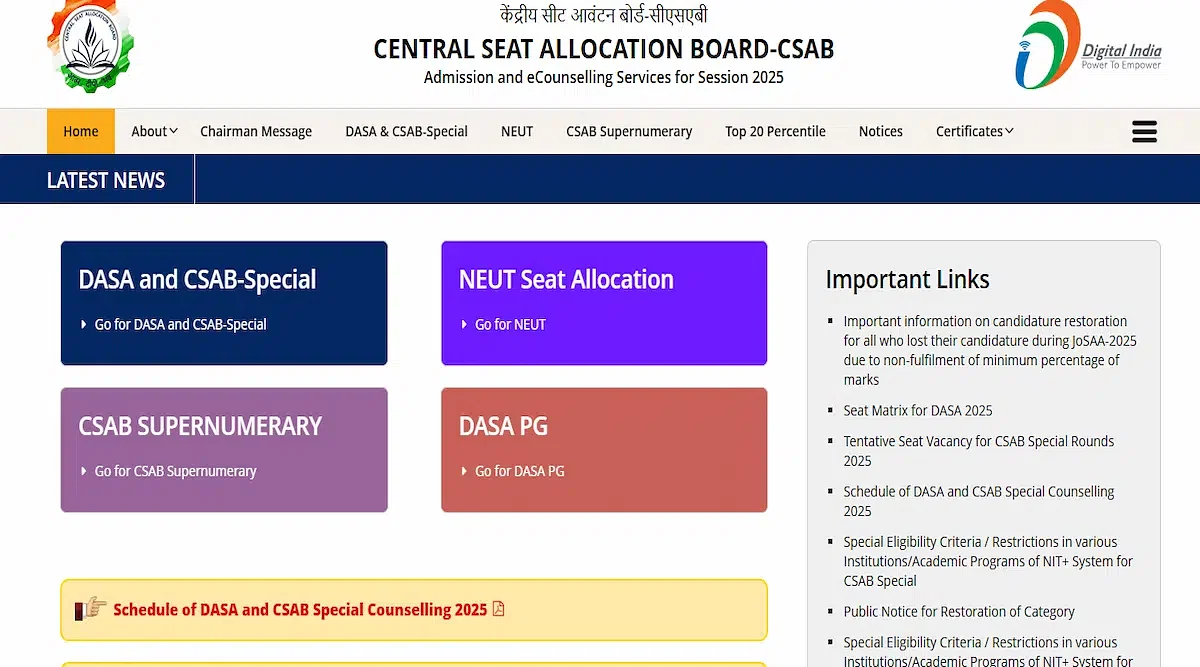Click the purple NEUT Seat Allocation card
This screenshot has width=1200, height=667.
tap(604, 303)
